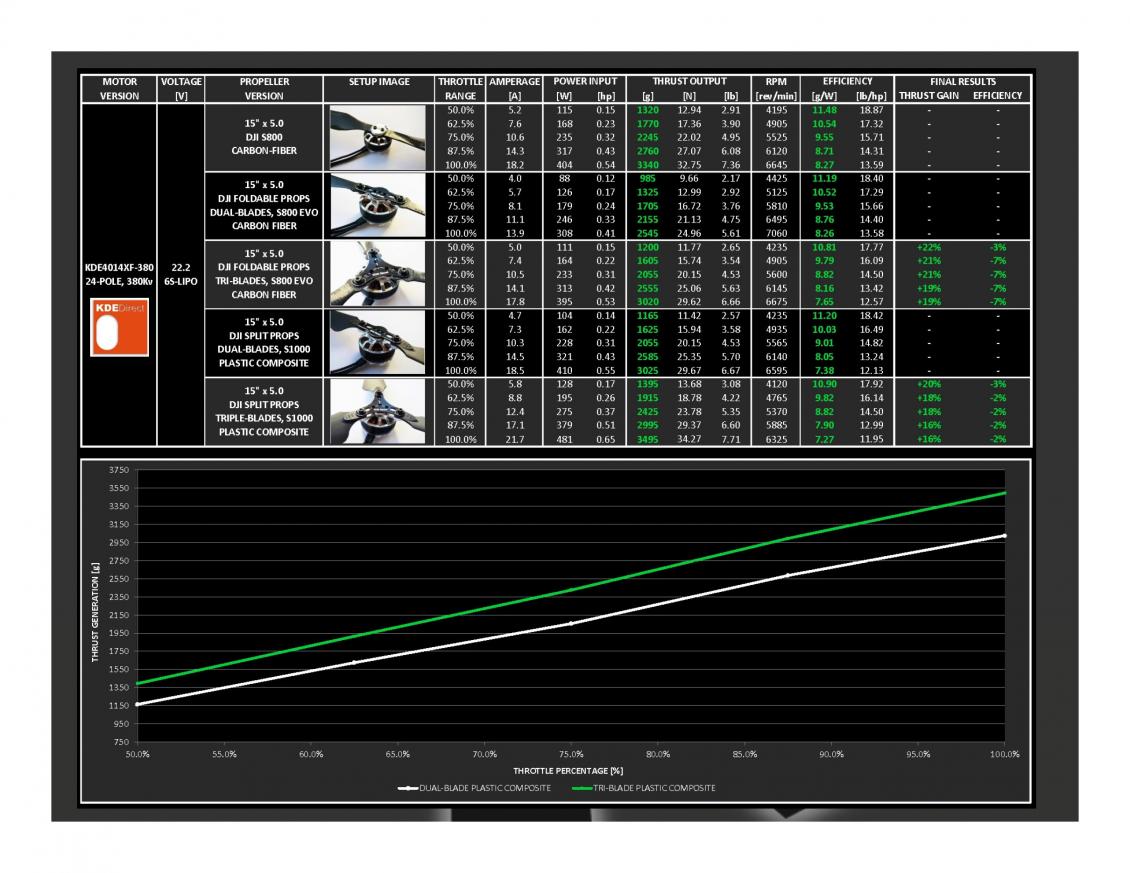The width and height of the screenshot is (1130, 873).
Task: Click the green Tri-Blade Plastic Composite legend line
Action: coord(580,788)
